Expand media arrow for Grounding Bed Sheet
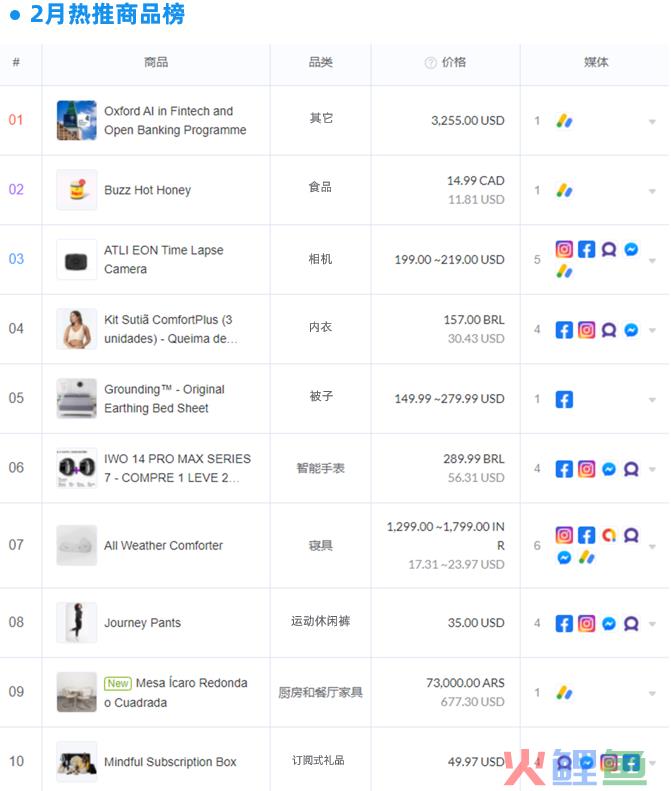This screenshot has height=791, width=671. 652,400
